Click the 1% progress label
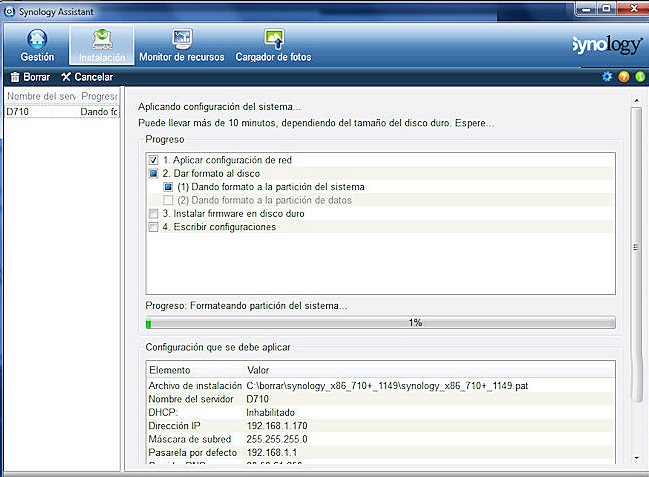 point(415,323)
